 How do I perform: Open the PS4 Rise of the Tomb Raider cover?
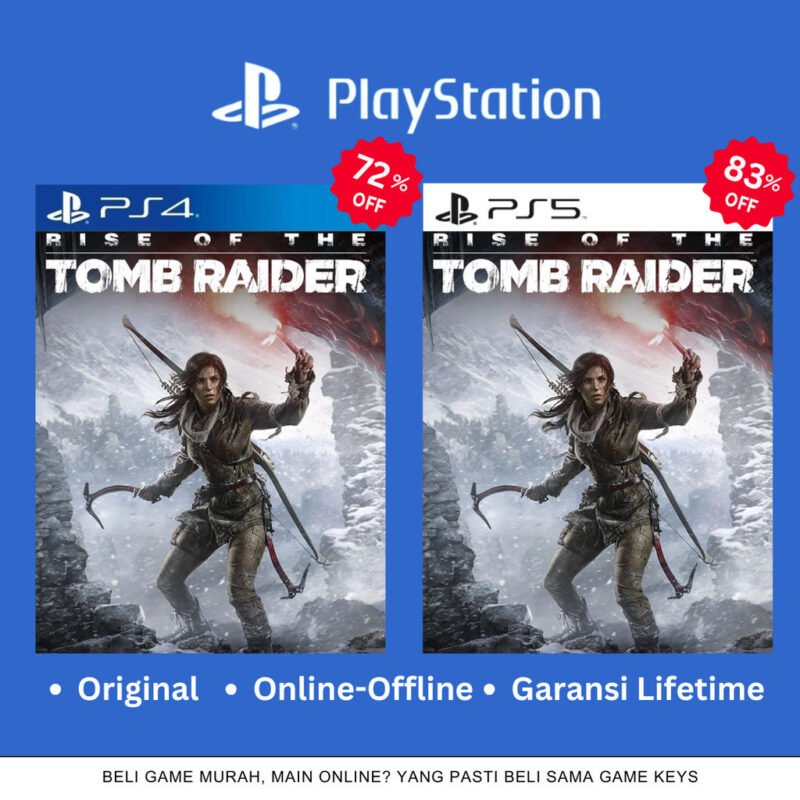pos(210,419)
